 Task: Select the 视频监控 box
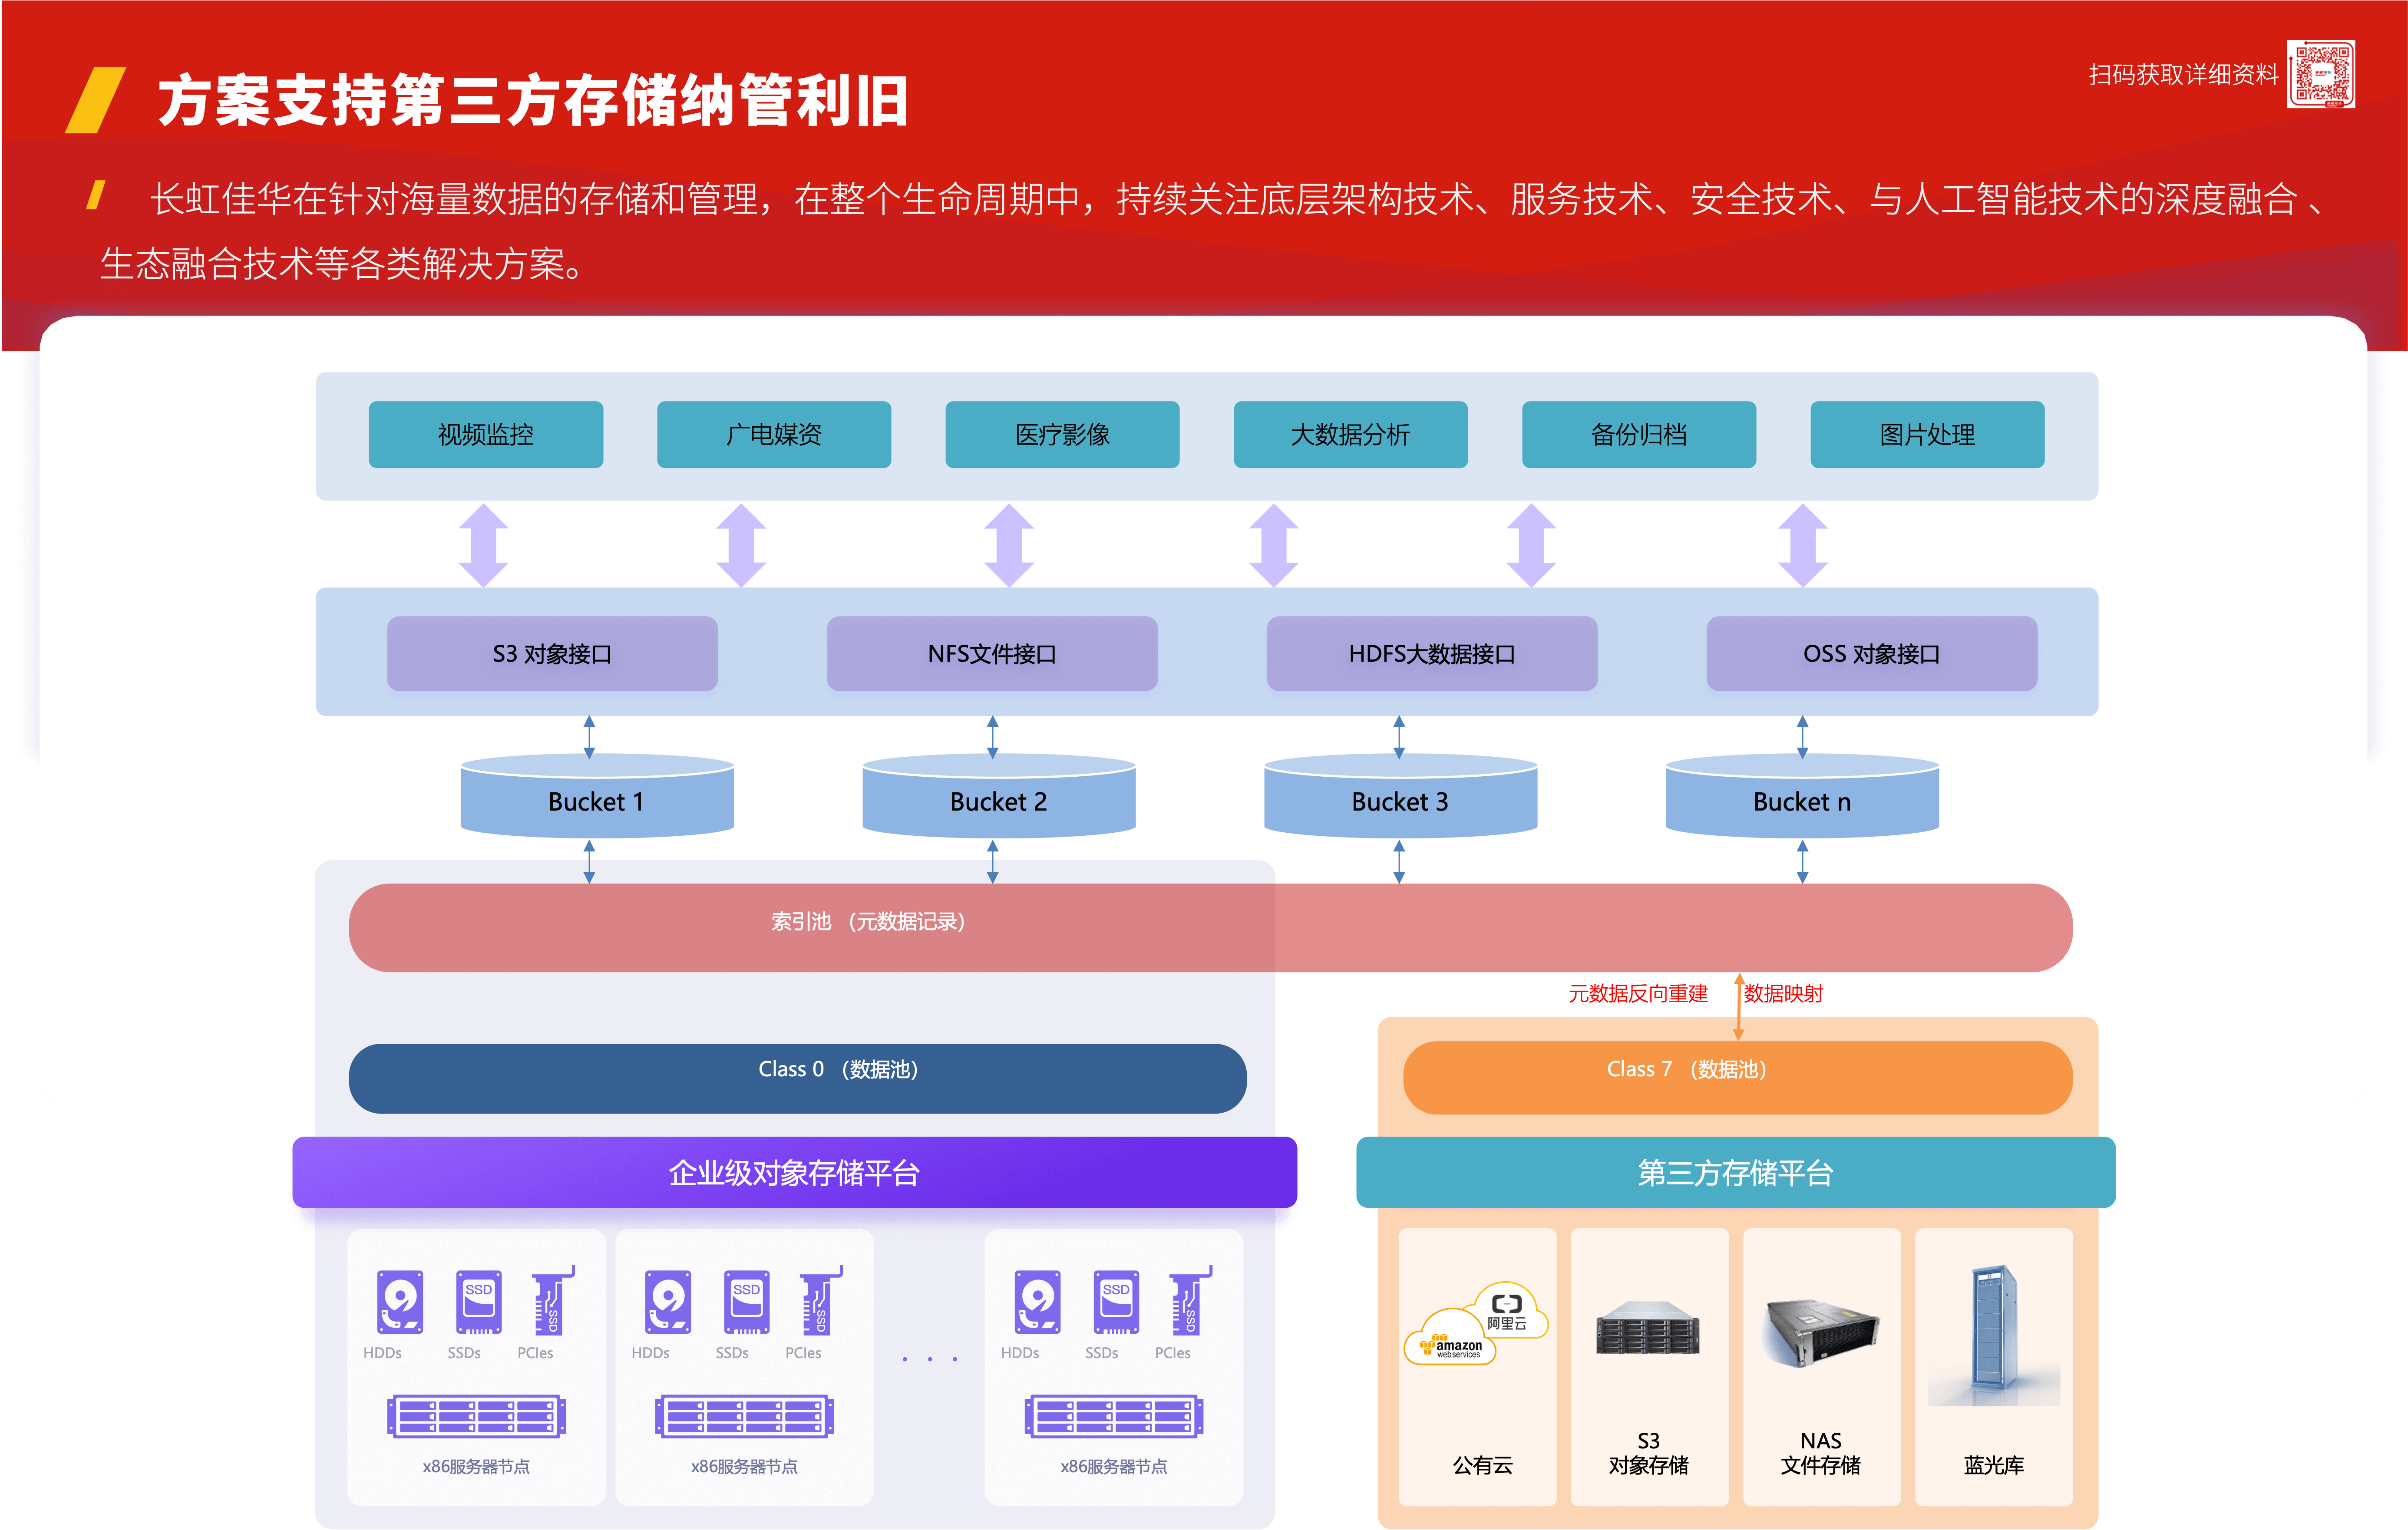click(485, 434)
